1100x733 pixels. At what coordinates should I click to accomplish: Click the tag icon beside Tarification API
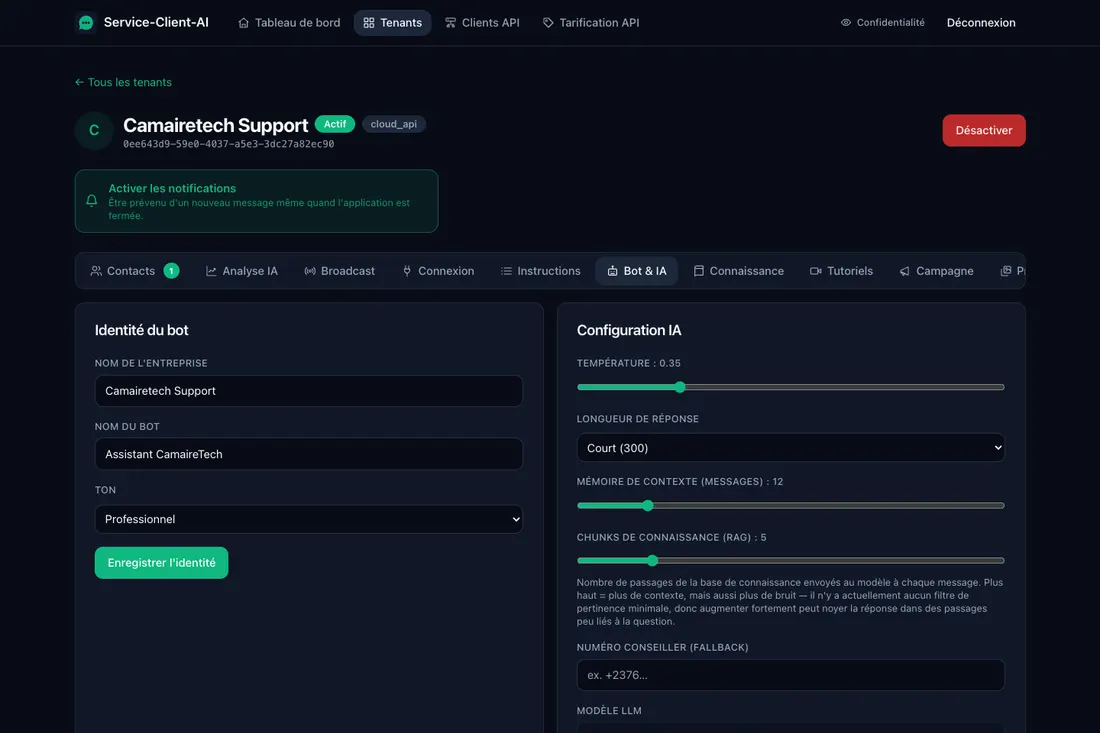(x=548, y=23)
